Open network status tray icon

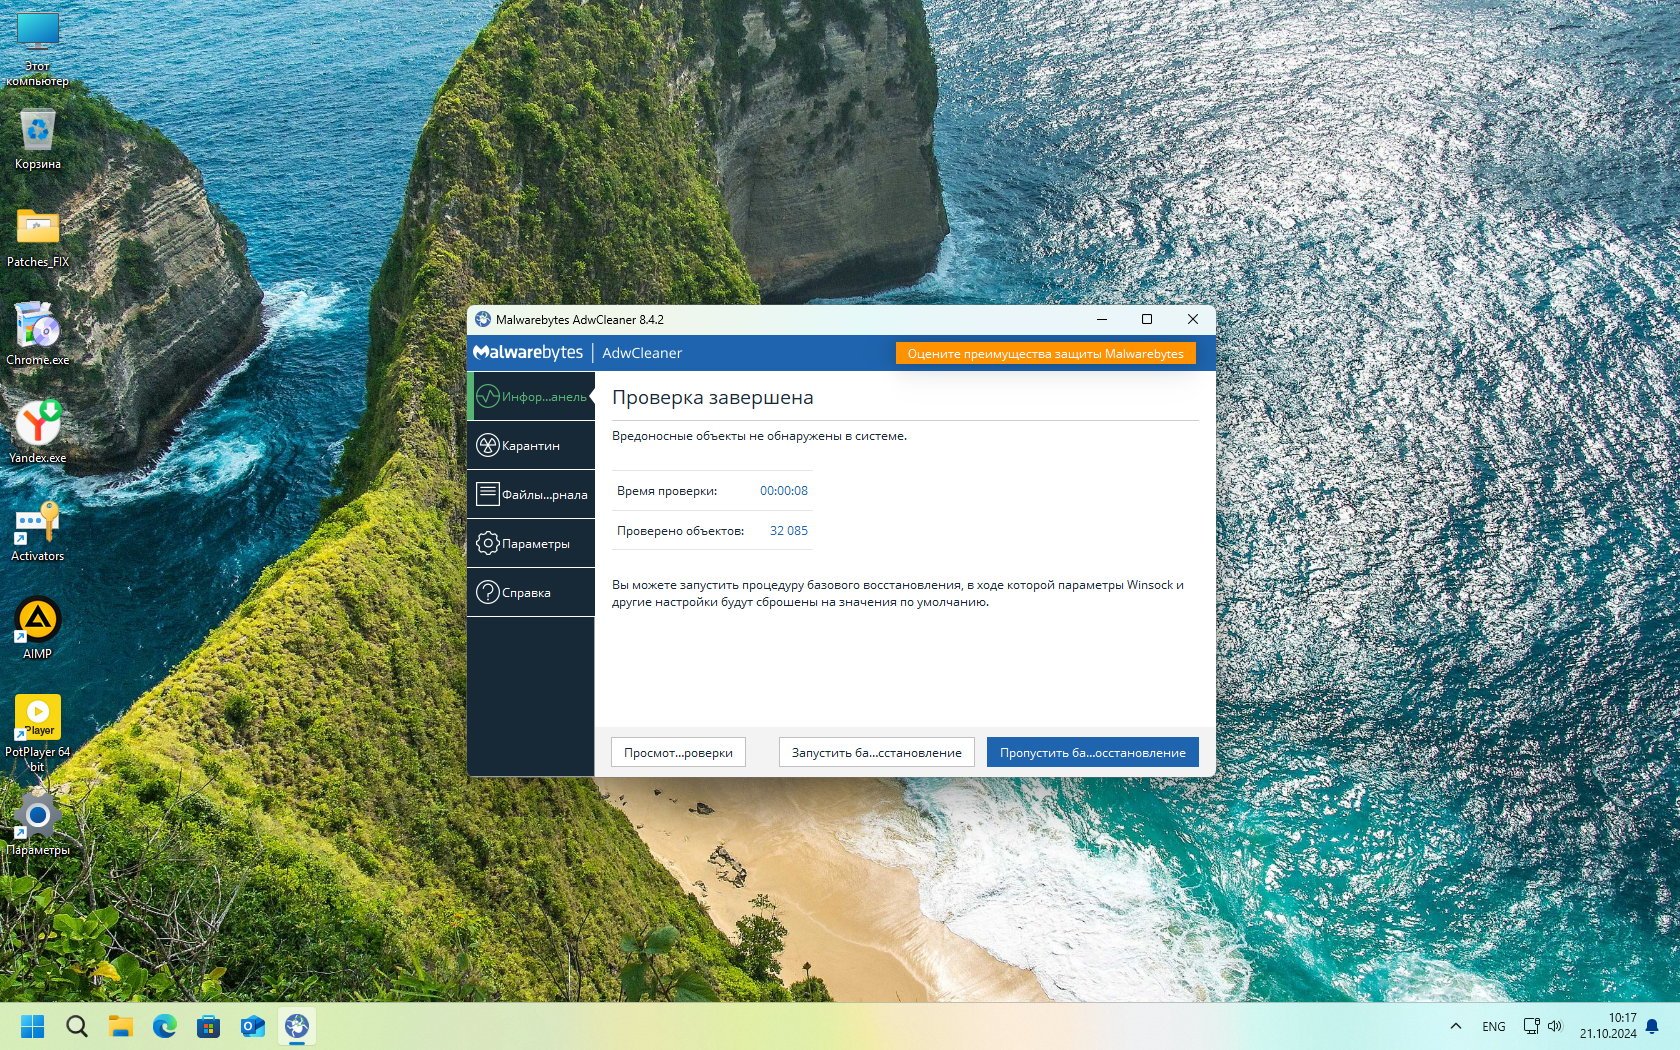(x=1531, y=1026)
